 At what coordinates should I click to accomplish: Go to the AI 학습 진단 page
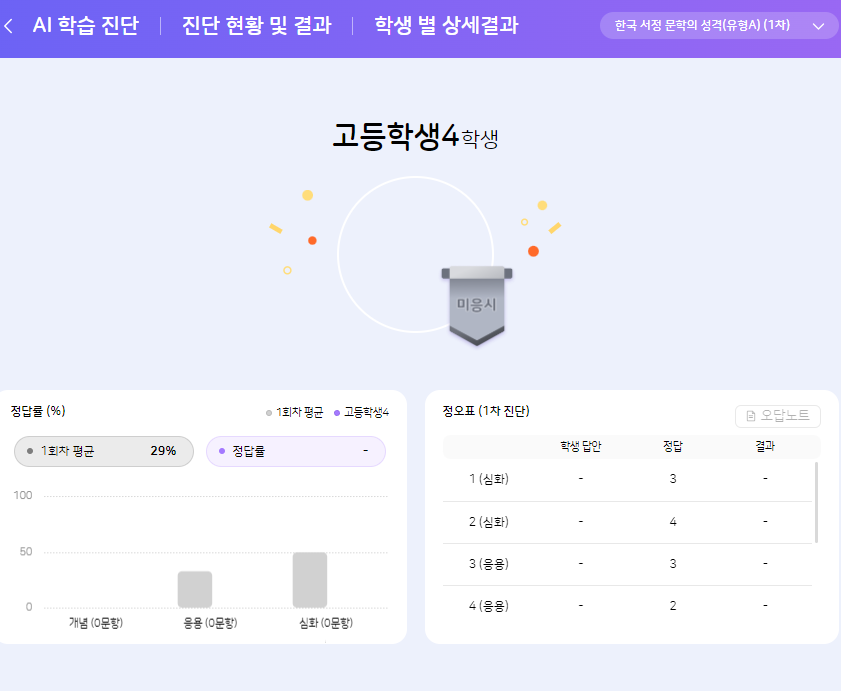pyautogui.click(x=85, y=26)
